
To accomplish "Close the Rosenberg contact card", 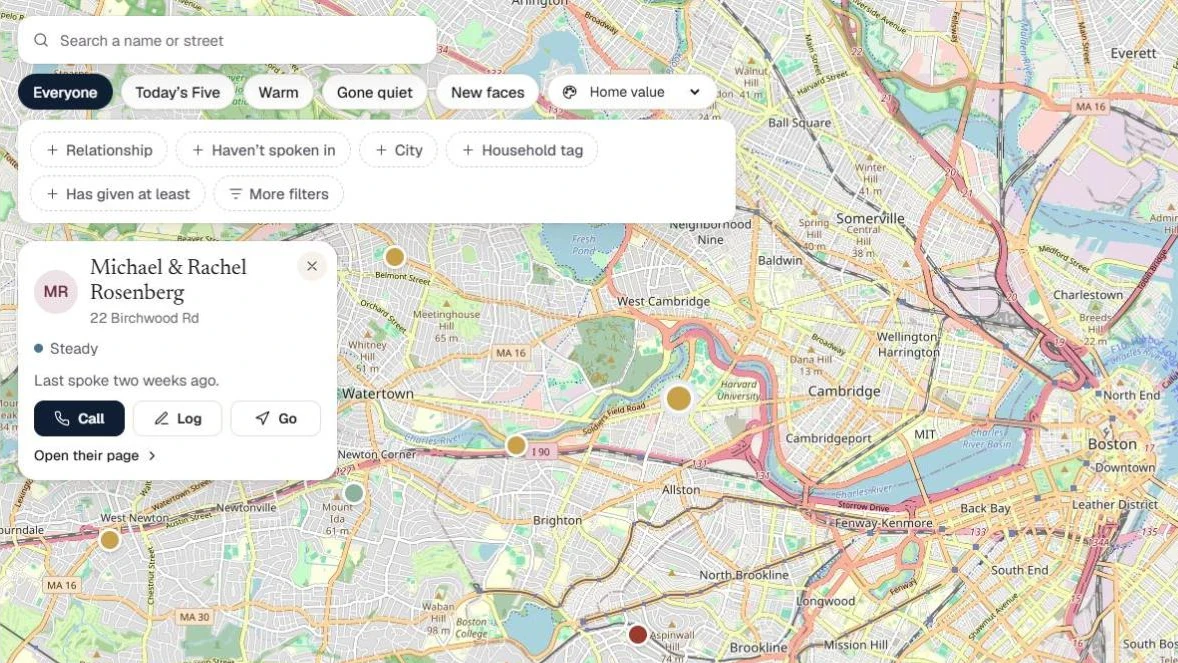I will coord(312,266).
